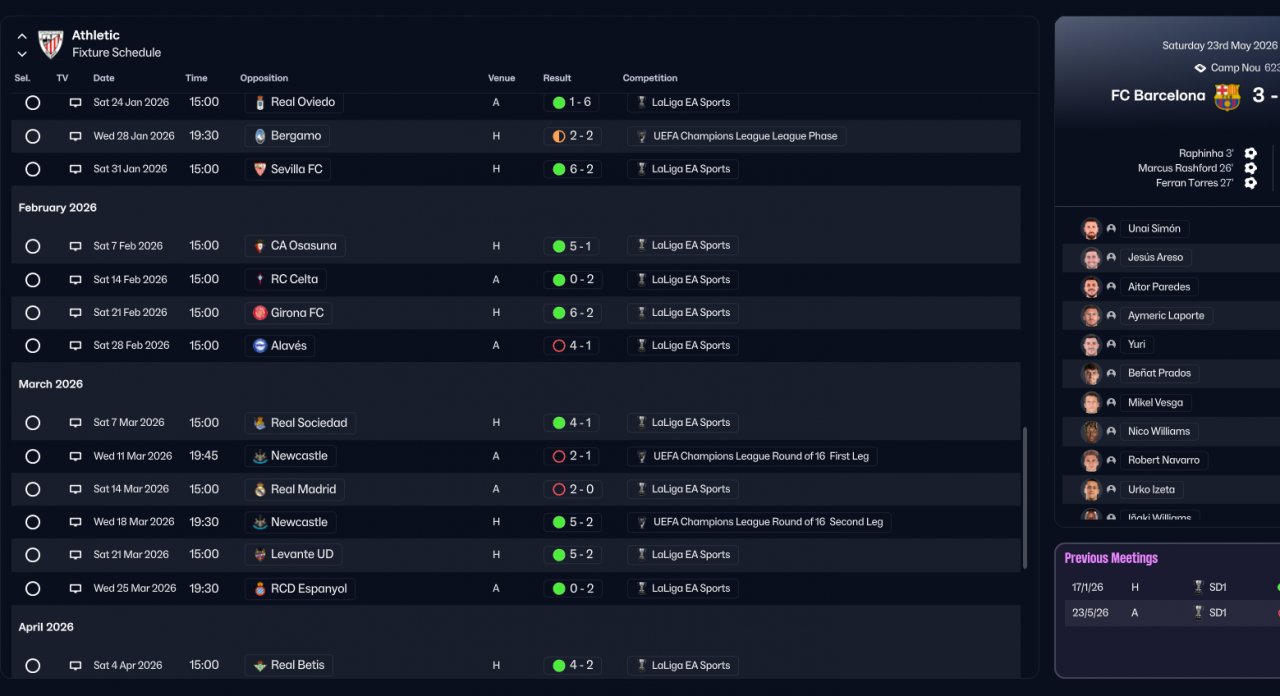
Task: Click the Real Sociedad club badge icon
Action: tap(260, 423)
